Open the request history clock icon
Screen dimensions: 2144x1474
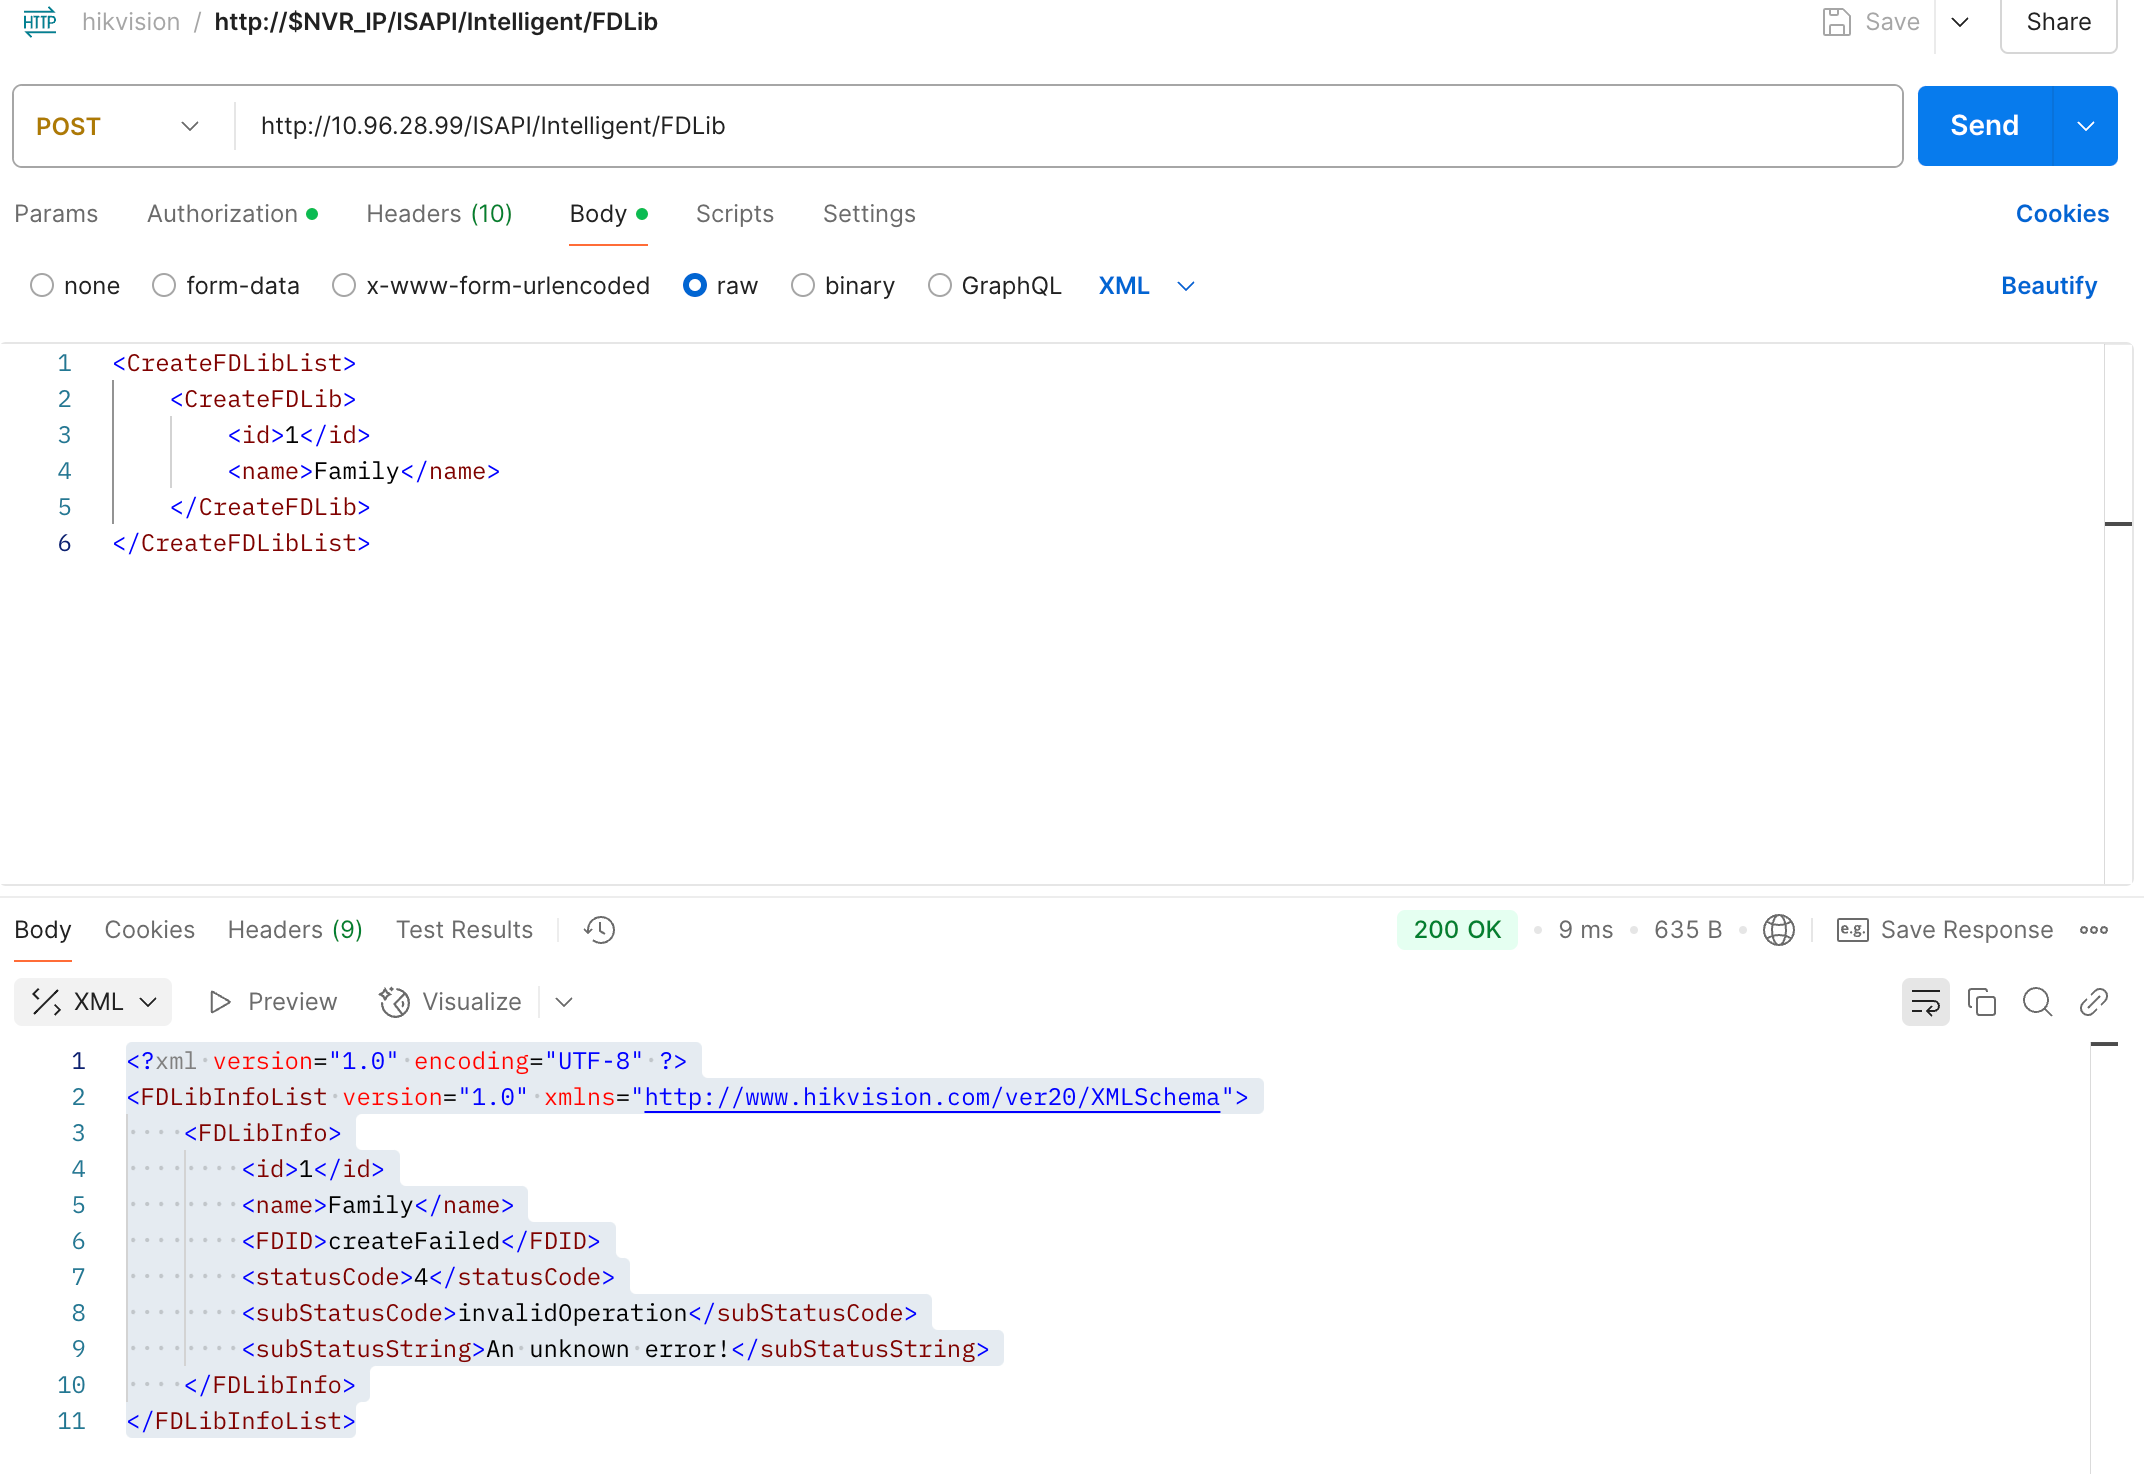click(598, 929)
